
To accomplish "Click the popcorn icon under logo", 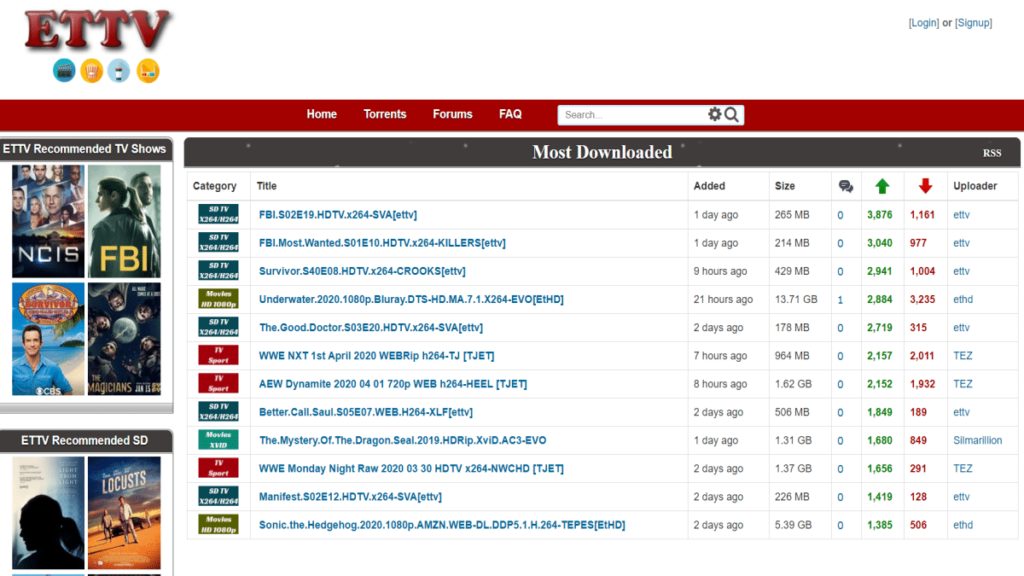I will point(91,71).
